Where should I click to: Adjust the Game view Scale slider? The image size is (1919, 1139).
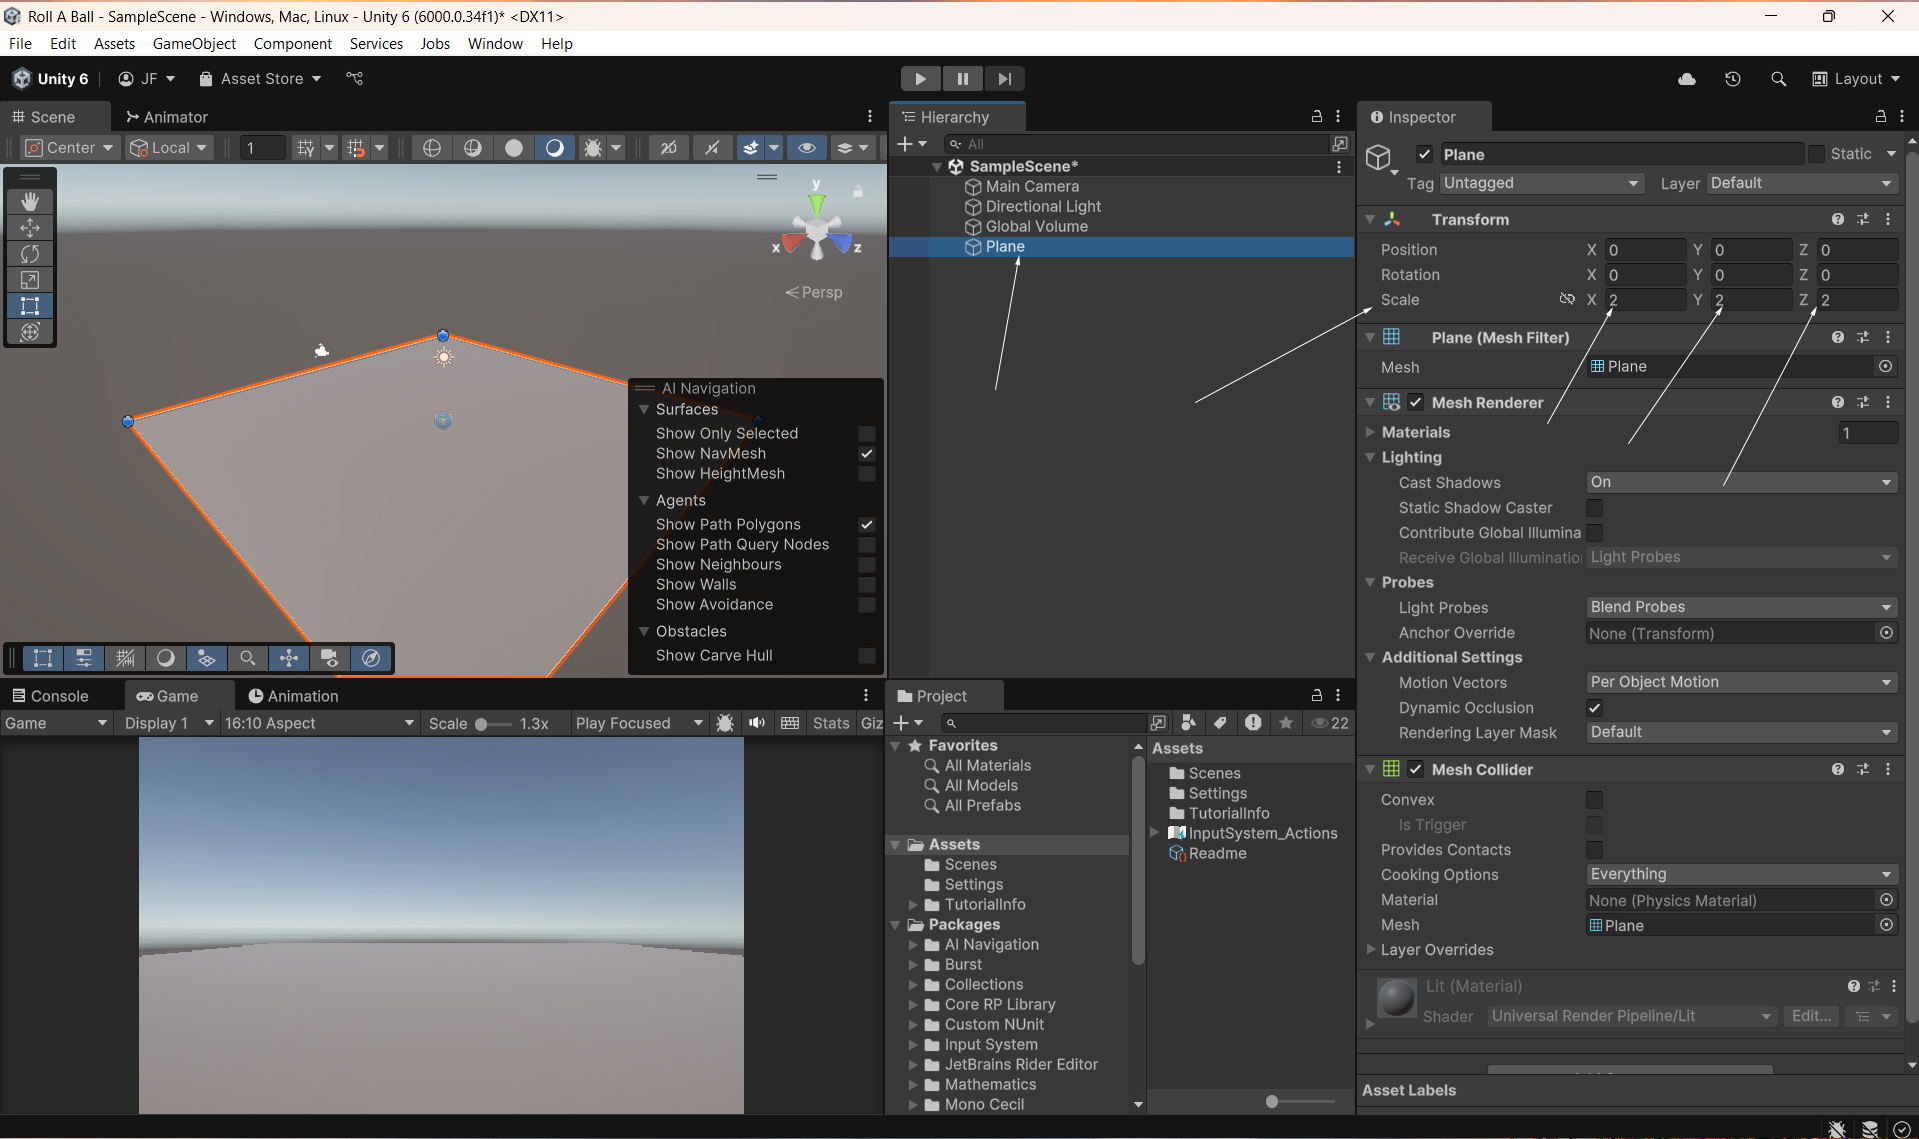482,724
